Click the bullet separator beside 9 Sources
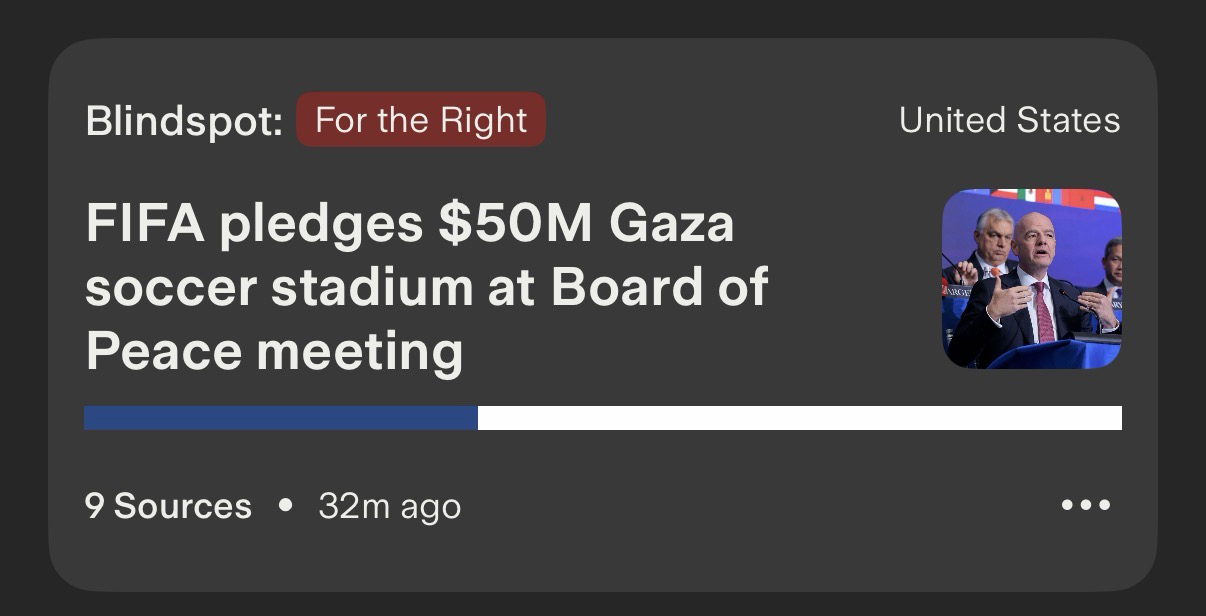The width and height of the screenshot is (1206, 616). 286,505
